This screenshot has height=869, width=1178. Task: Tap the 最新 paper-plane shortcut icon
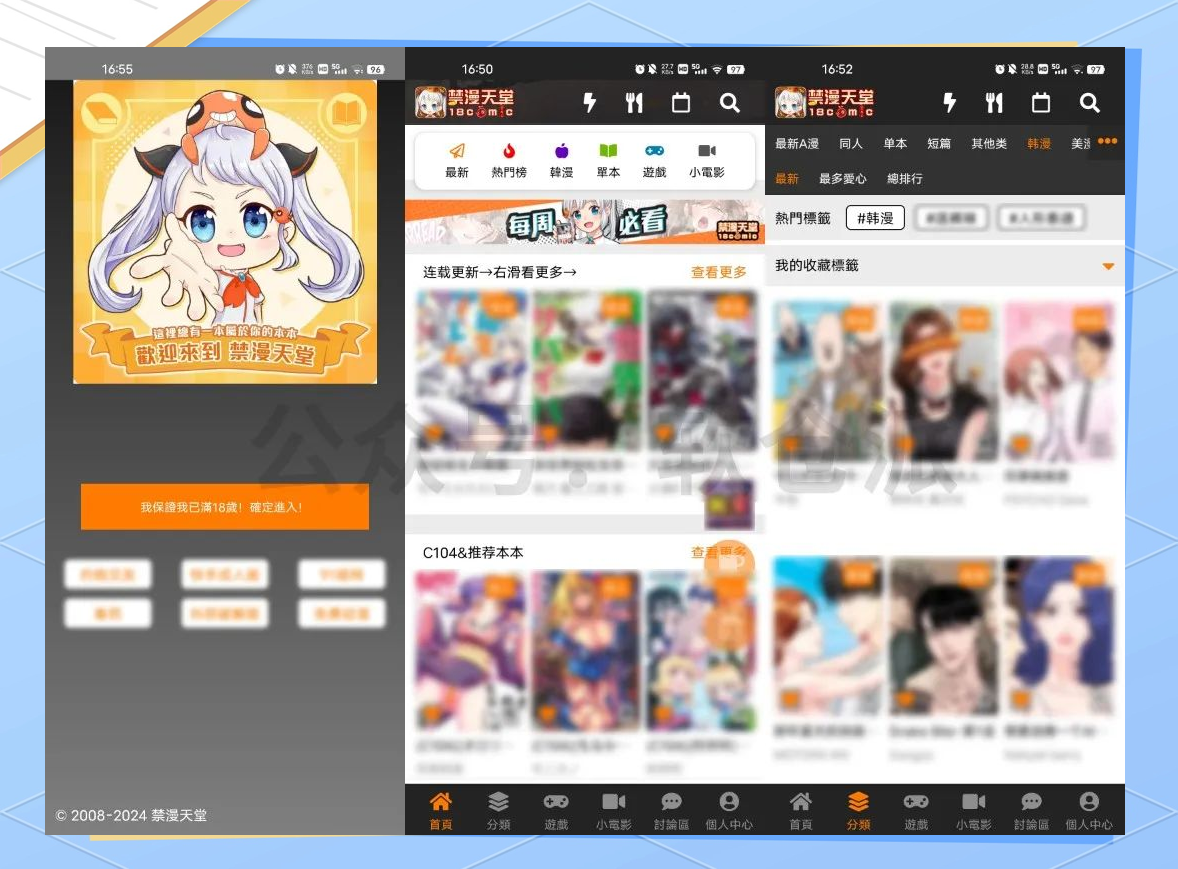[x=457, y=151]
